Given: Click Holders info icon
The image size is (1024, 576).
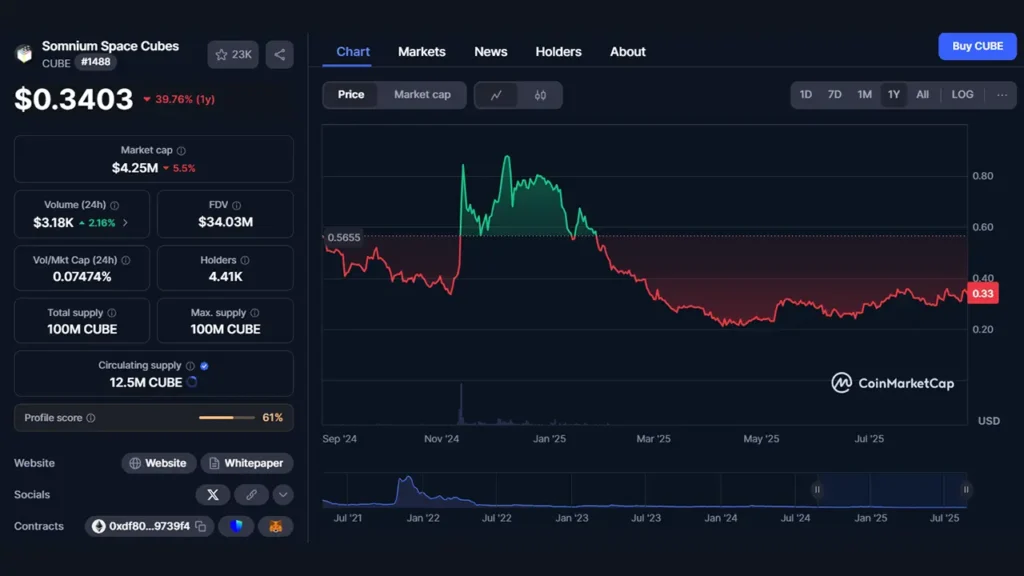Looking at the screenshot, I should click(x=245, y=260).
